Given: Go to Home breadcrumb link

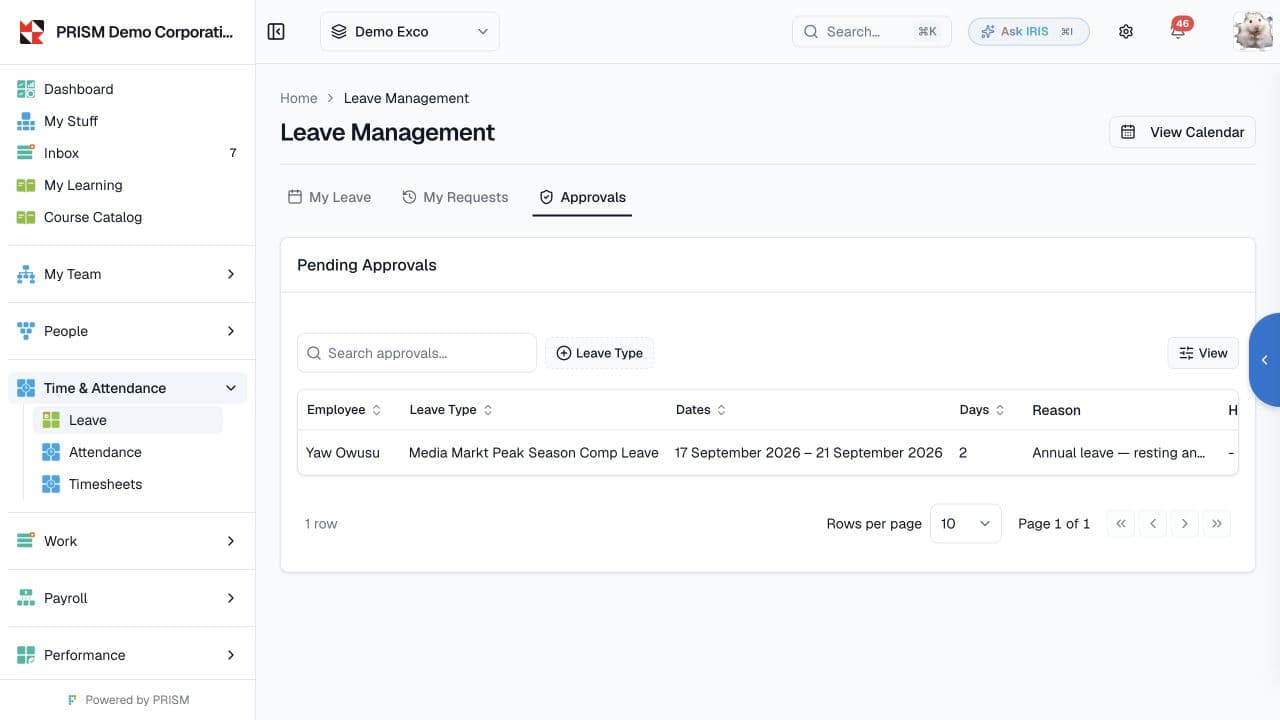Looking at the screenshot, I should tap(299, 98).
